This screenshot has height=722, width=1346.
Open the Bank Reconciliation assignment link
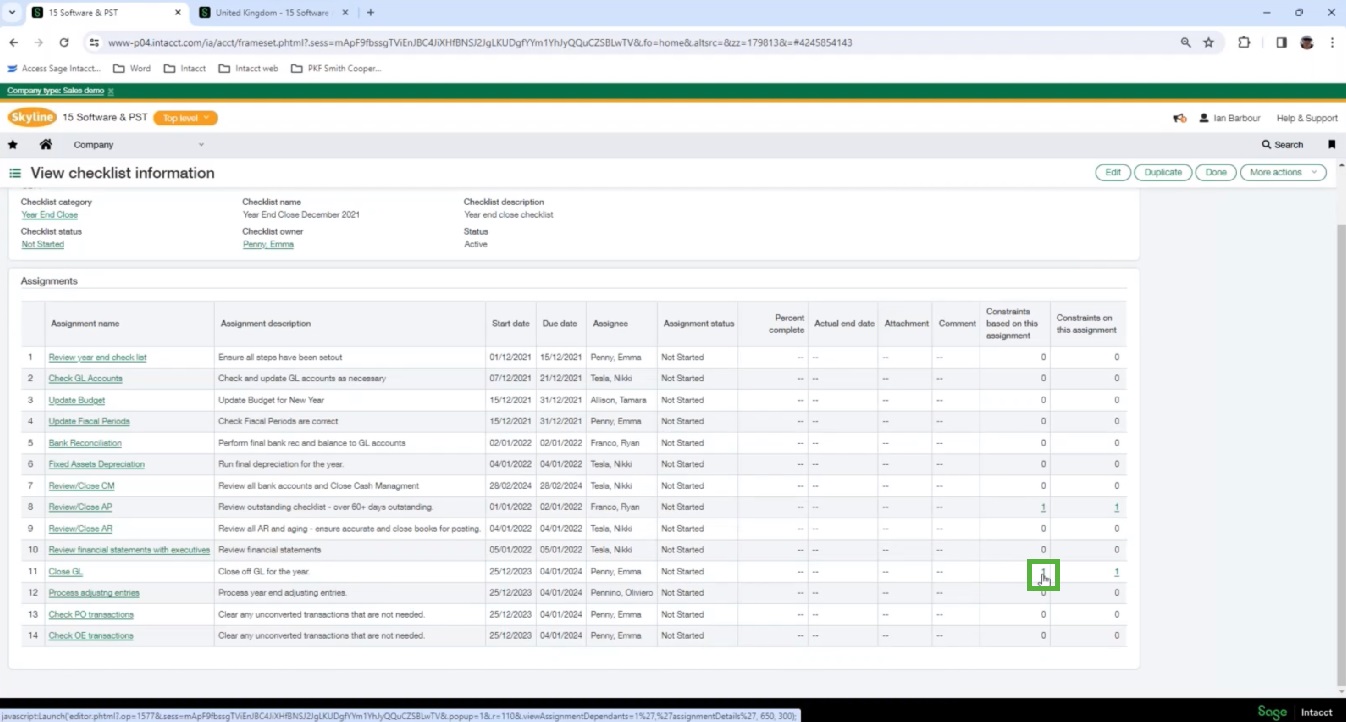85,443
